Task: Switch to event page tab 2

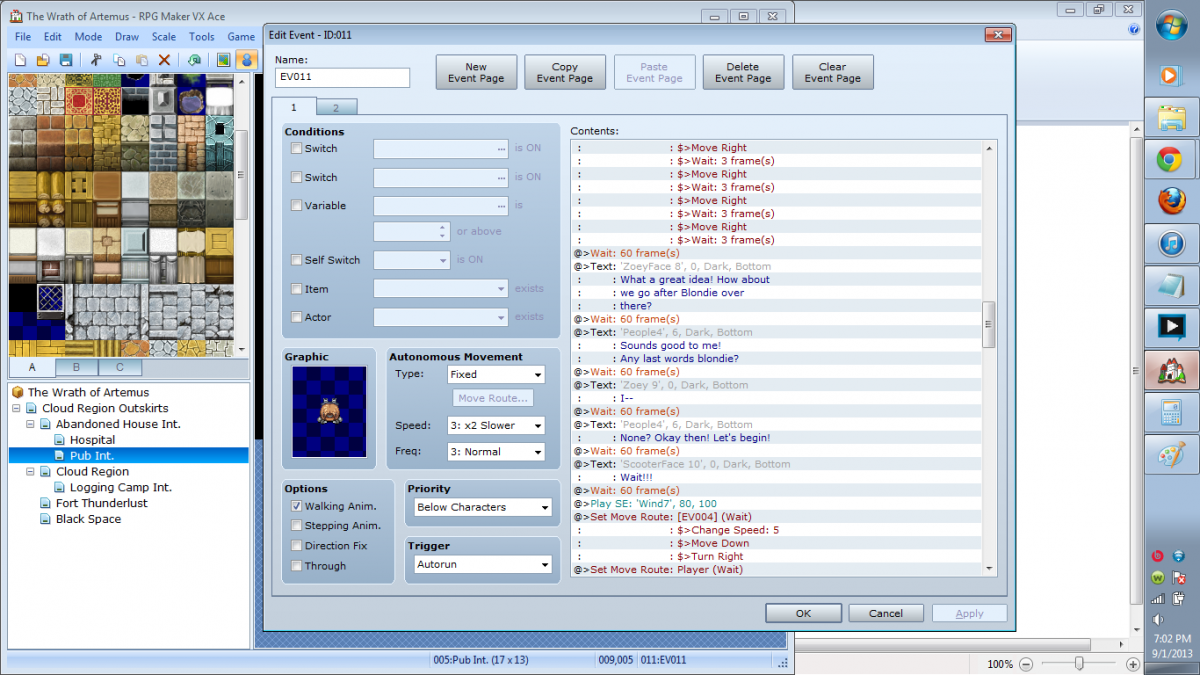Action: [336, 108]
